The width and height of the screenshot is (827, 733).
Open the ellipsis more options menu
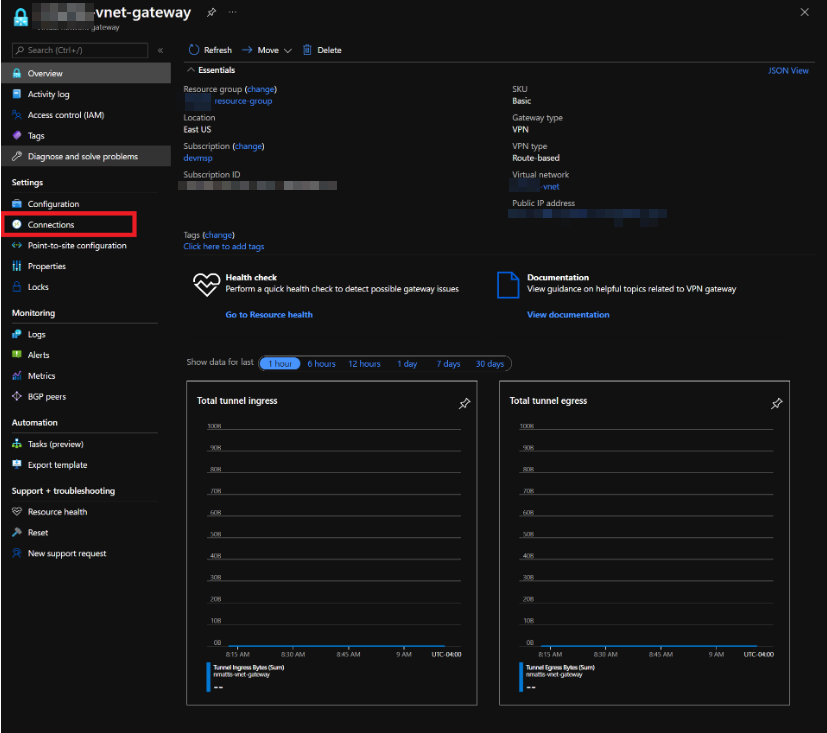click(233, 13)
